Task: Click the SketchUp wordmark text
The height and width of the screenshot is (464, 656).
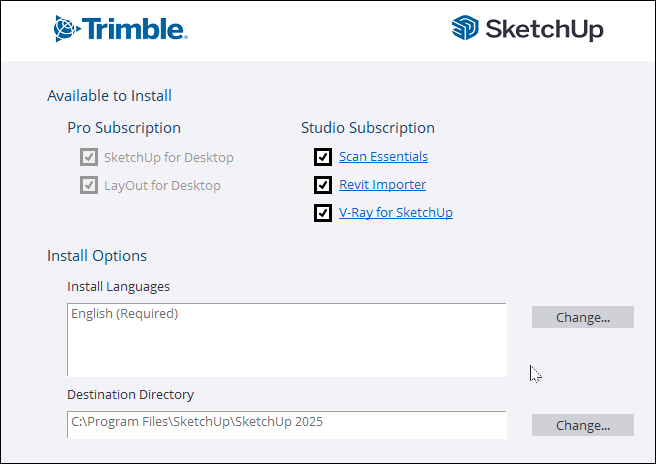Action: tap(544, 30)
